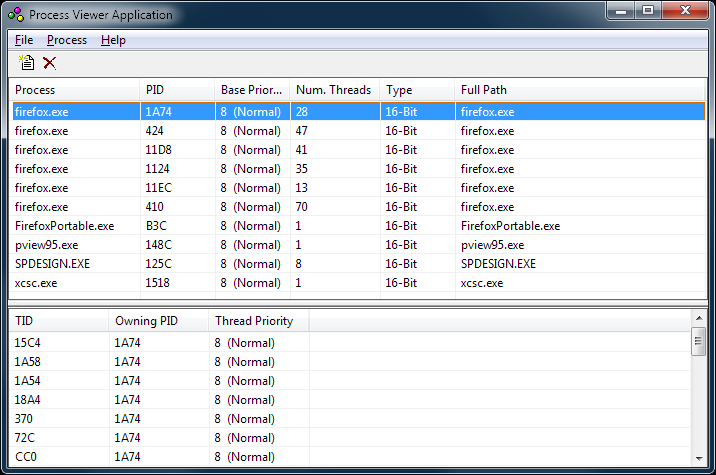Click thread count 70 cell
716x475 pixels.
coord(301,207)
